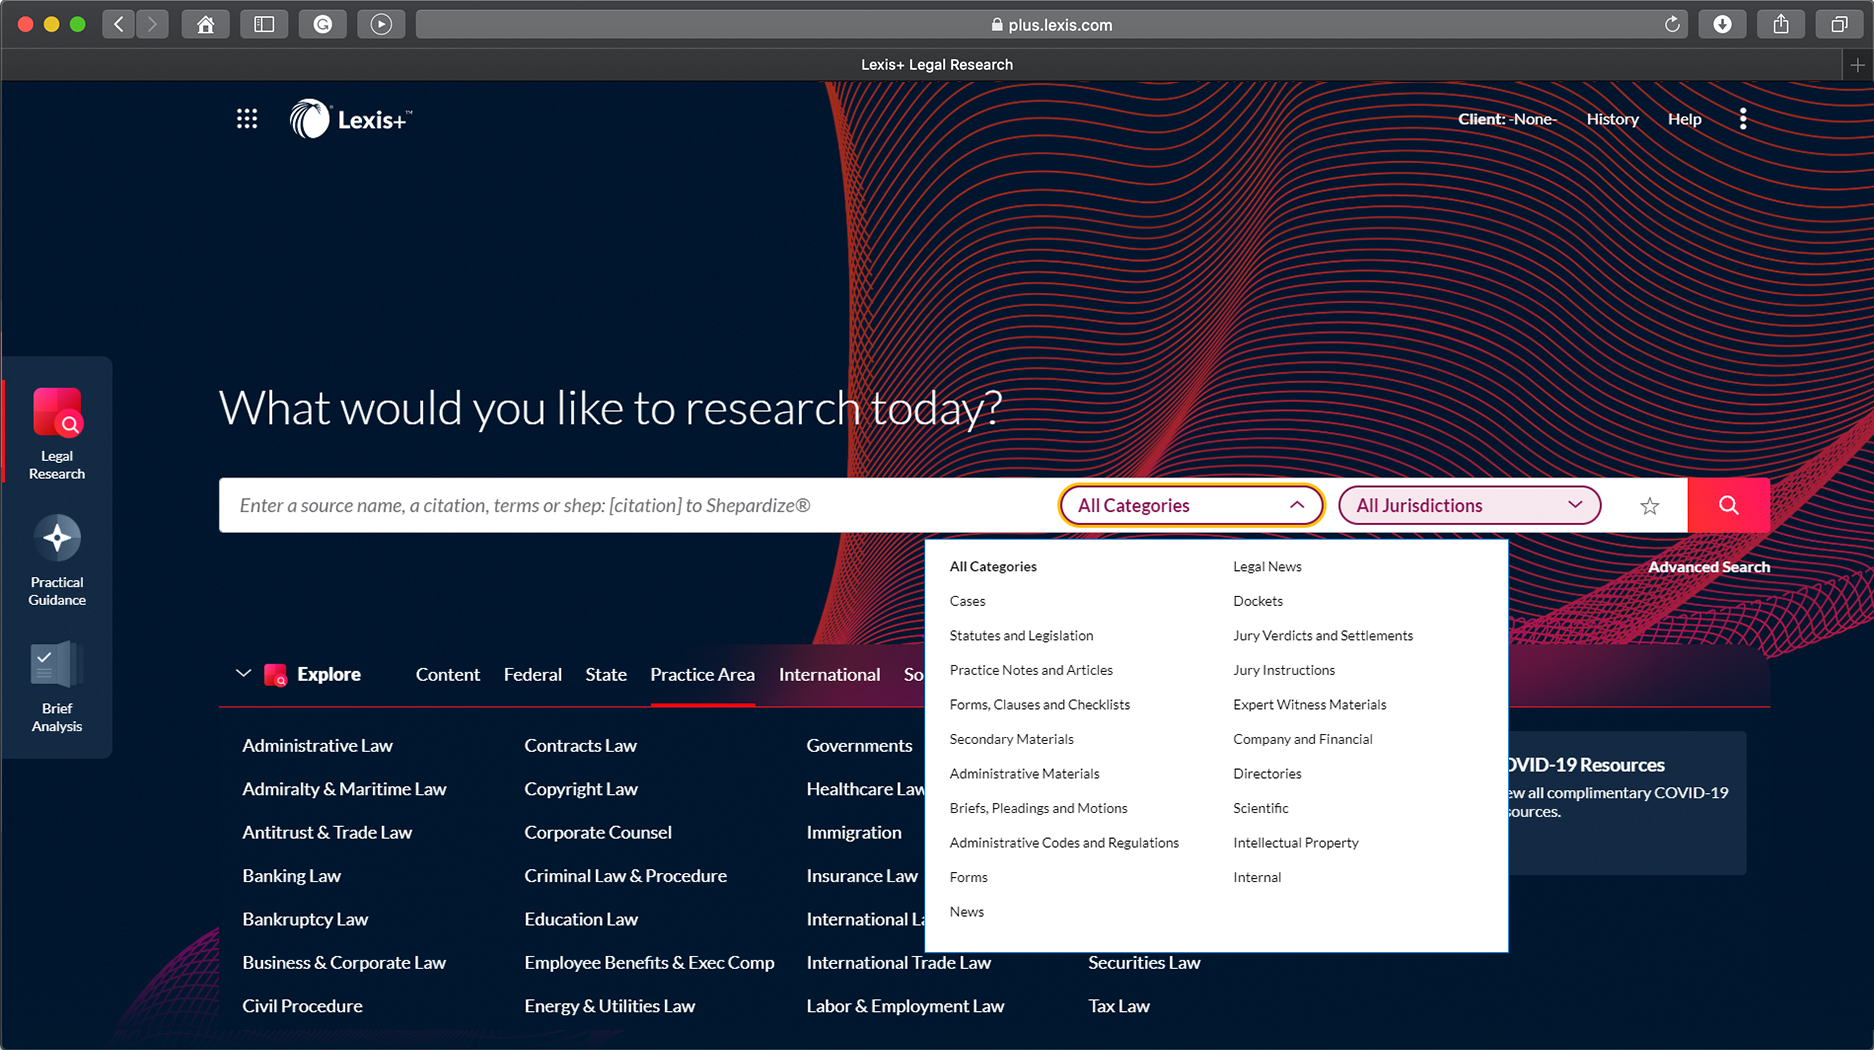Select the Practice Area tab
This screenshot has width=1874, height=1050.
coord(703,675)
